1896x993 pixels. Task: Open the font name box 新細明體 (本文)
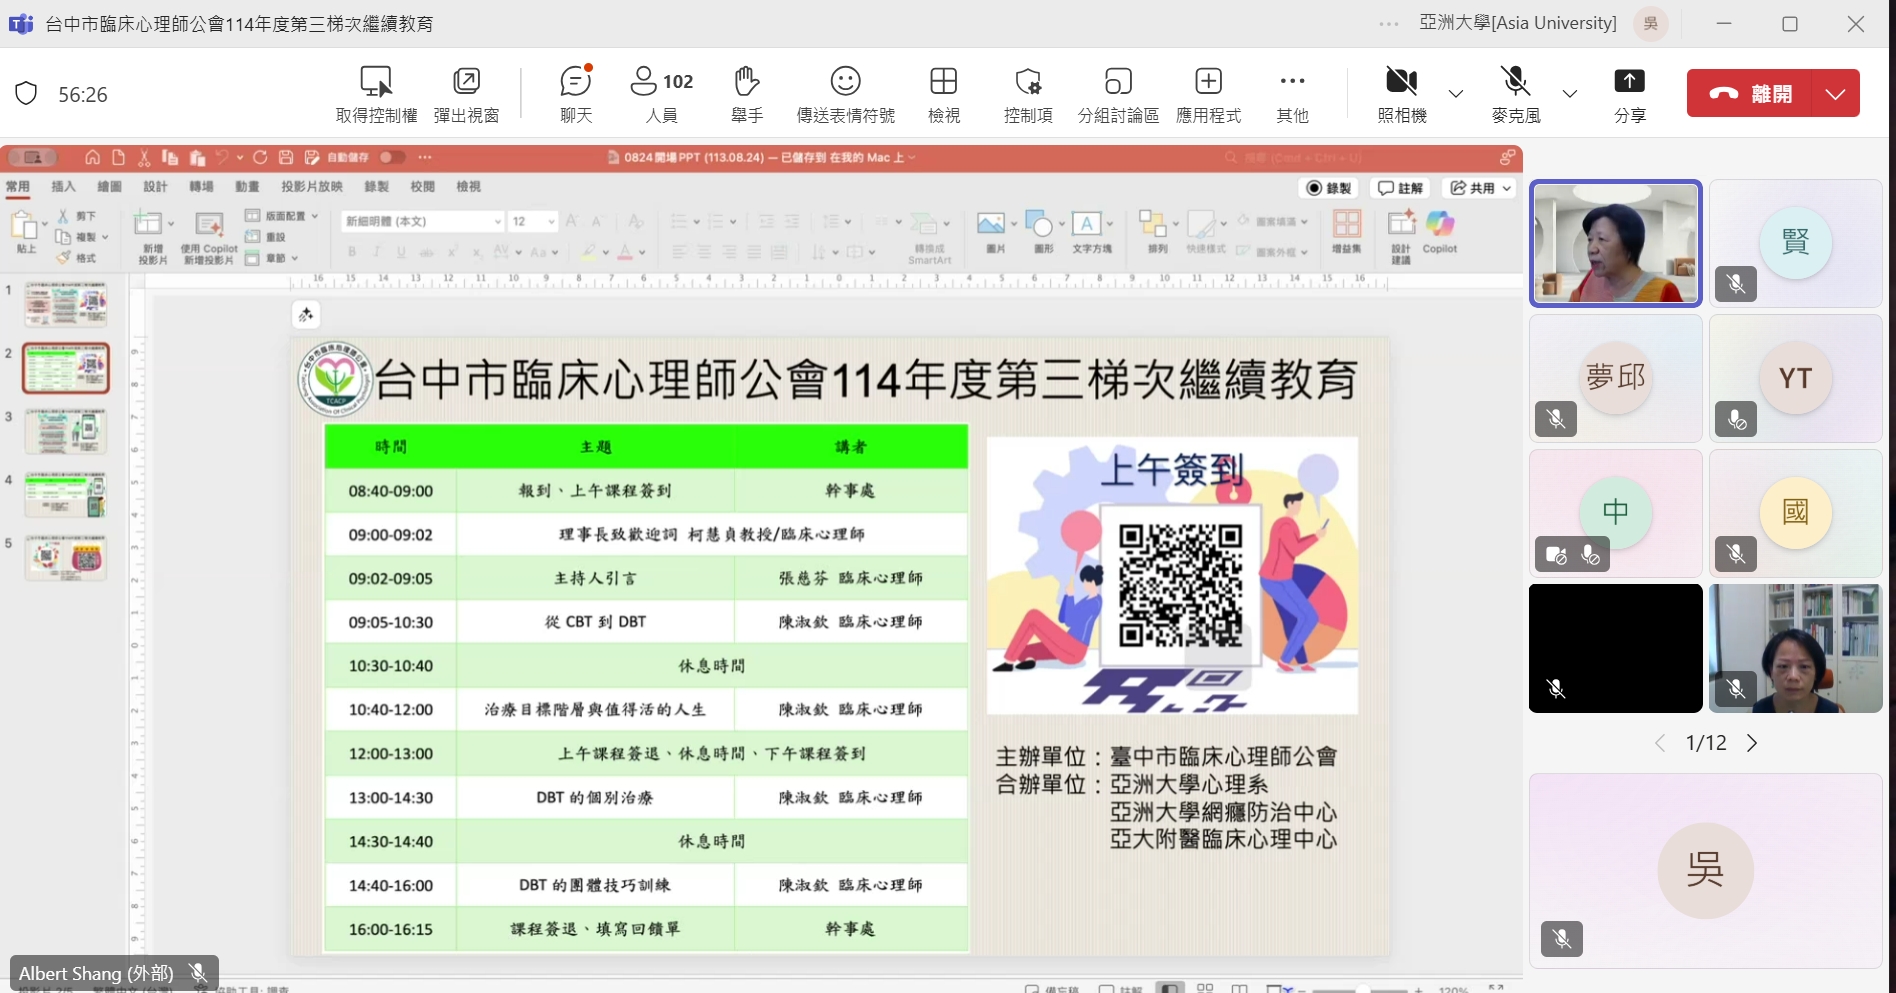pos(423,221)
